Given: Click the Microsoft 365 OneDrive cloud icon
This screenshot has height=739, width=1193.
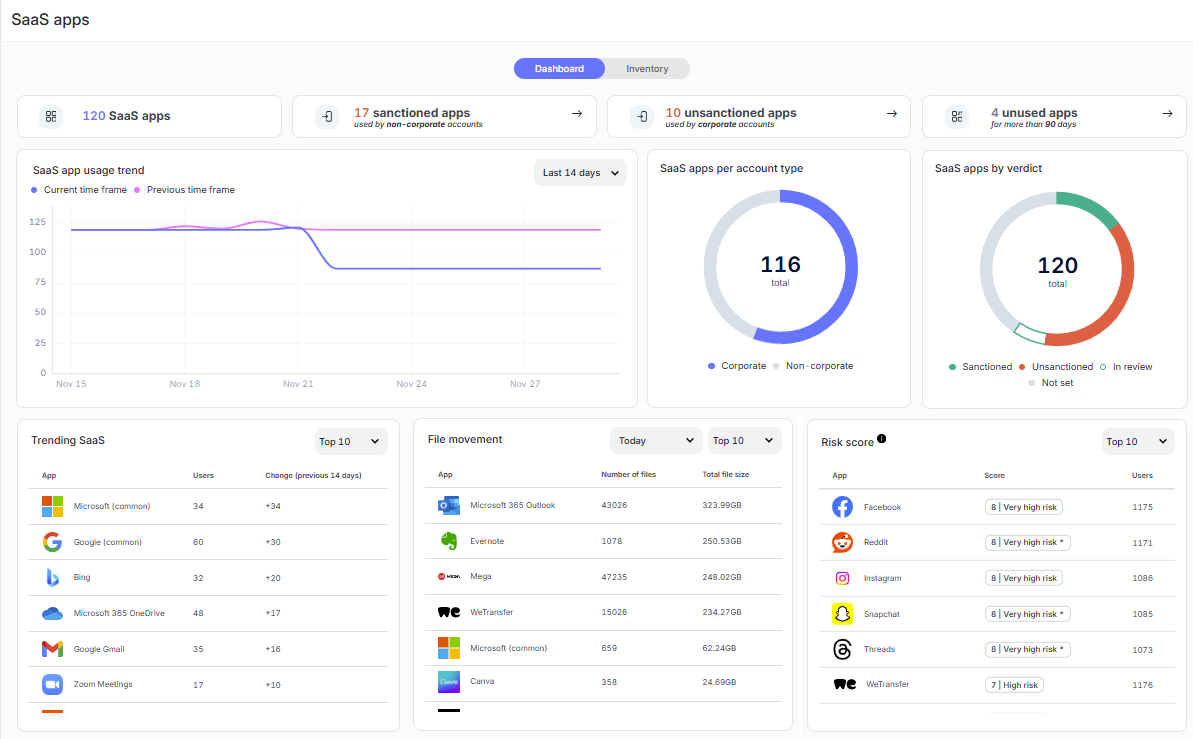Looking at the screenshot, I should point(52,613).
